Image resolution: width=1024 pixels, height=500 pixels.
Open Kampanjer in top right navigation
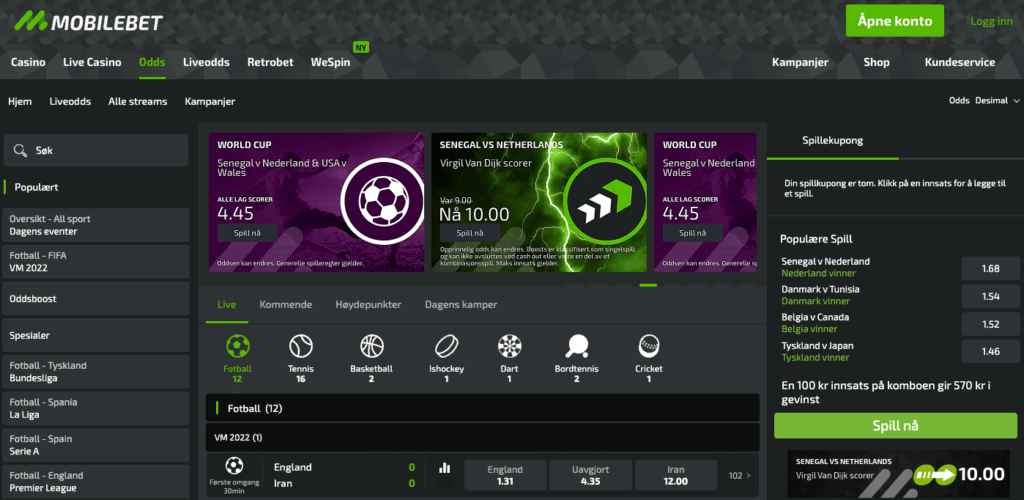click(800, 63)
